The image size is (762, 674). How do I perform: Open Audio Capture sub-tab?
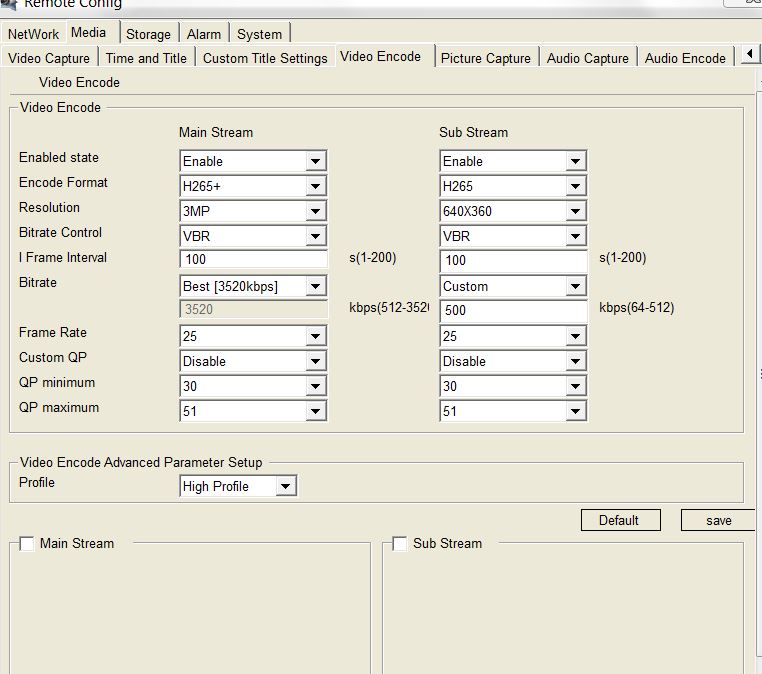[x=588, y=58]
